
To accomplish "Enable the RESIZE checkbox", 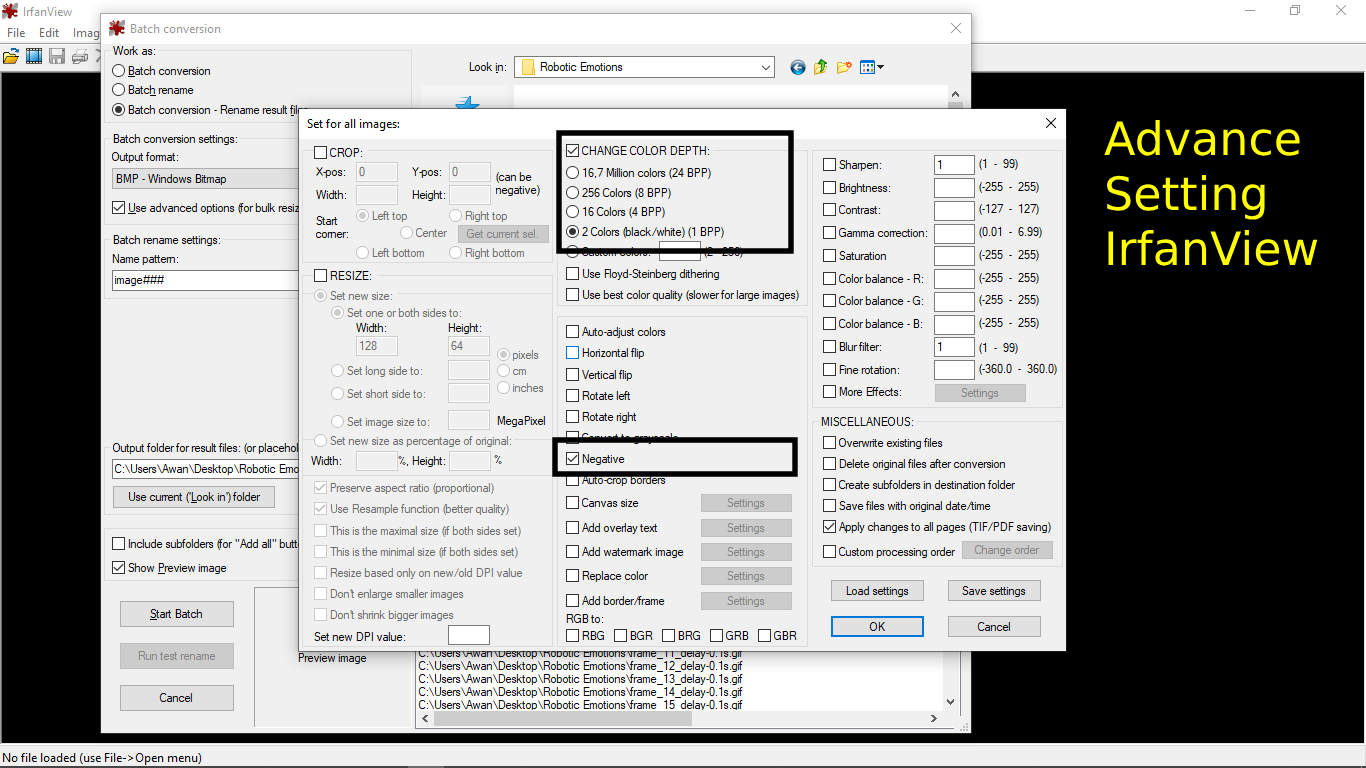I will [320, 276].
